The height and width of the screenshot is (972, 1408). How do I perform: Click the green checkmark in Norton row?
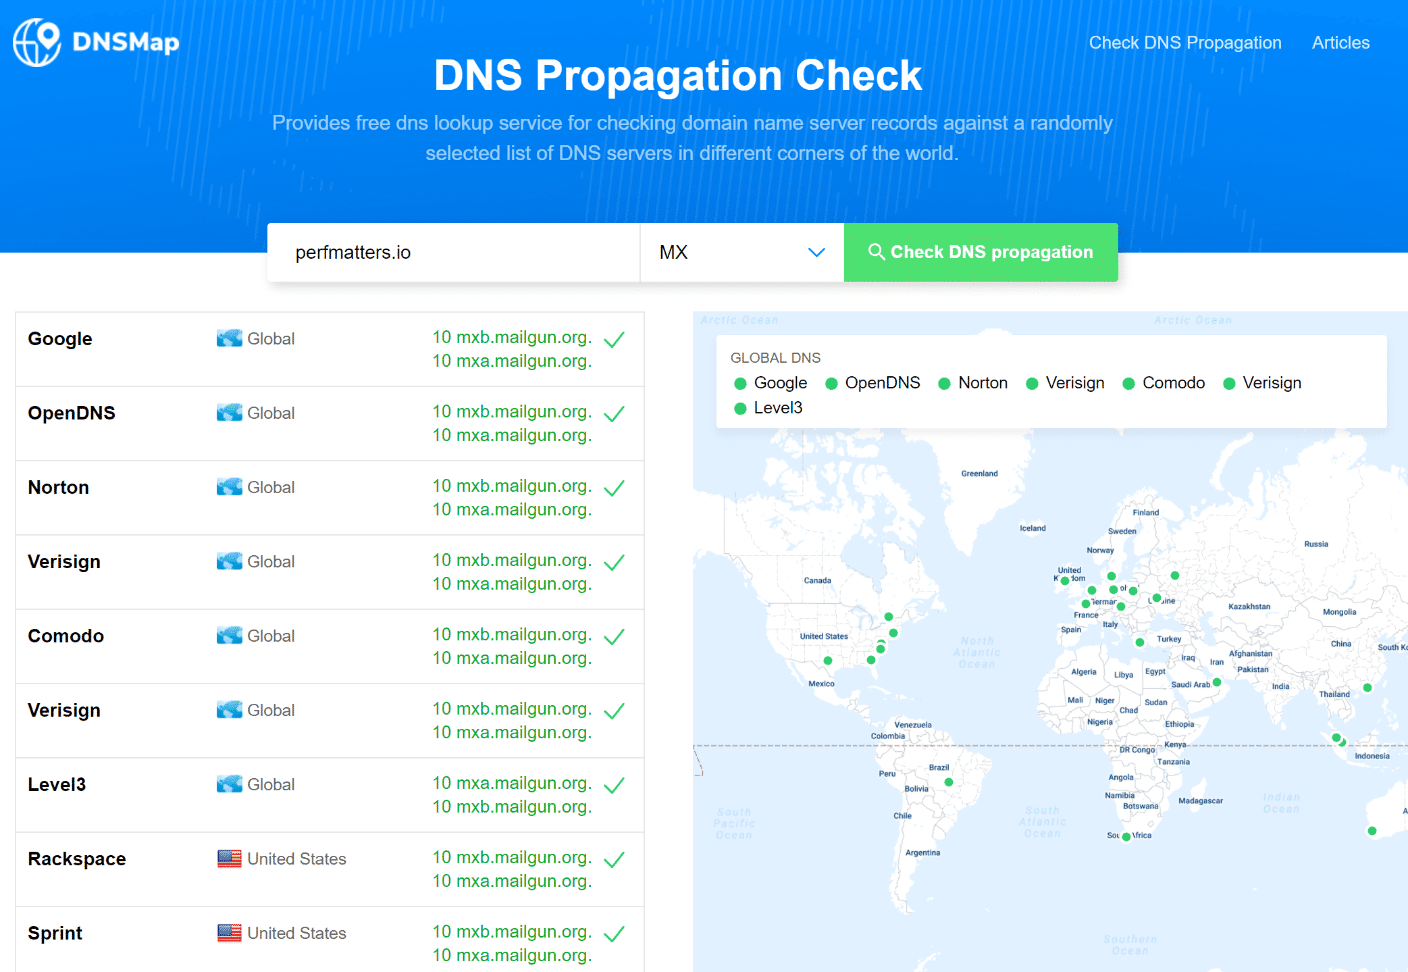(x=615, y=488)
